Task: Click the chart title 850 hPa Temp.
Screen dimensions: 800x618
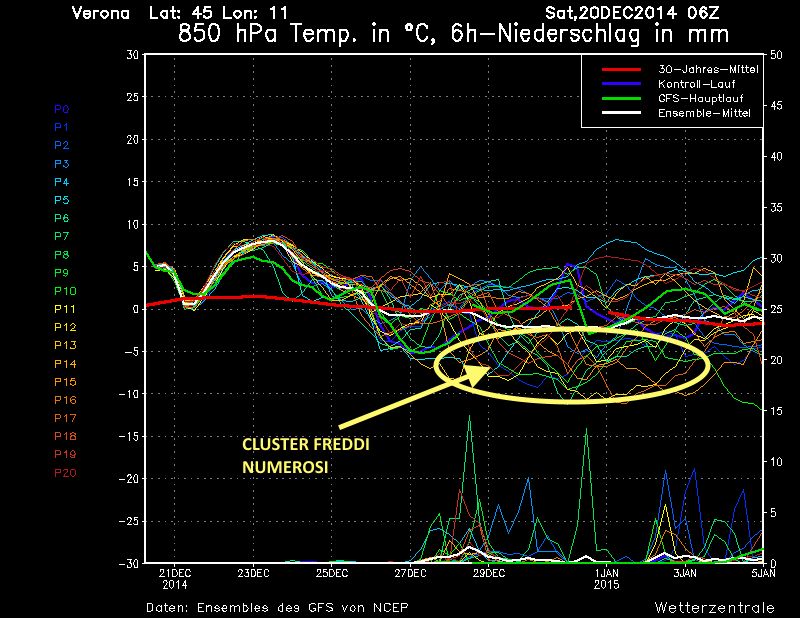Action: point(454,34)
